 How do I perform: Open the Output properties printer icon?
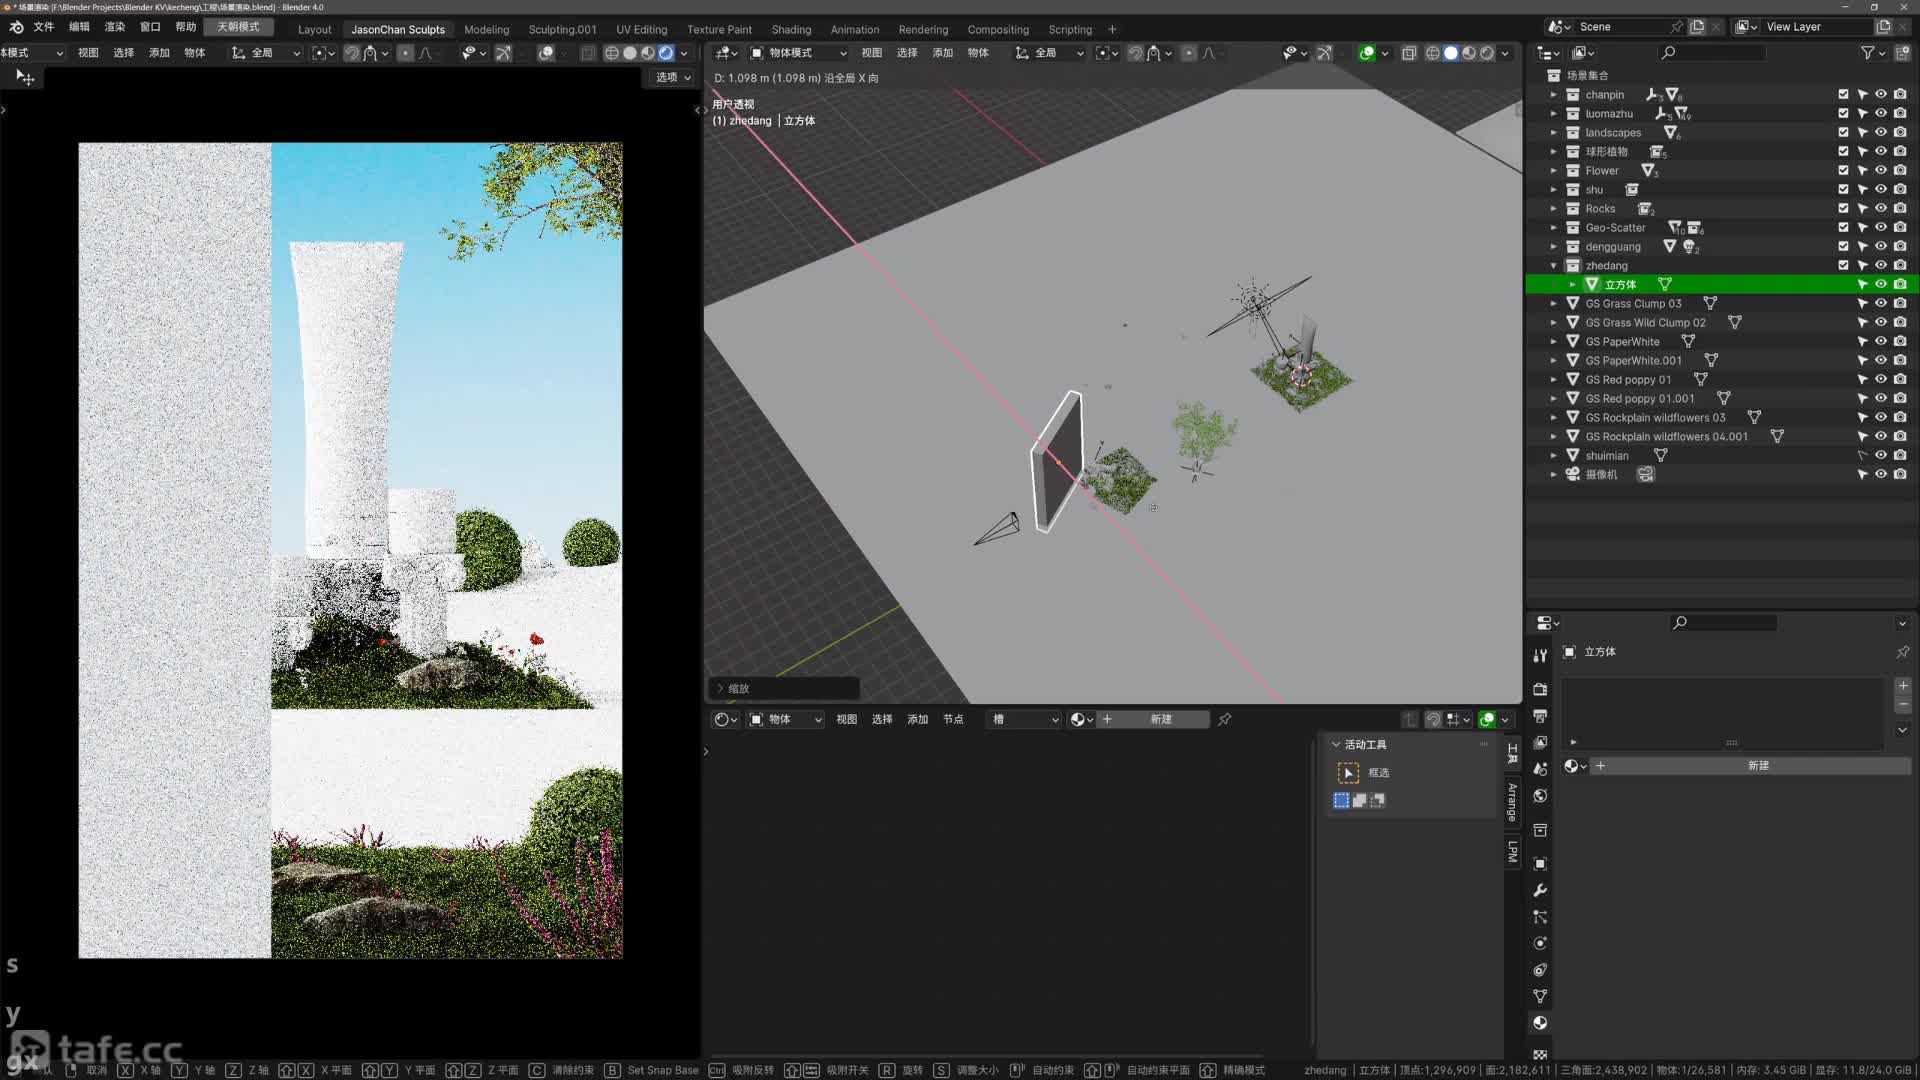pos(1540,716)
